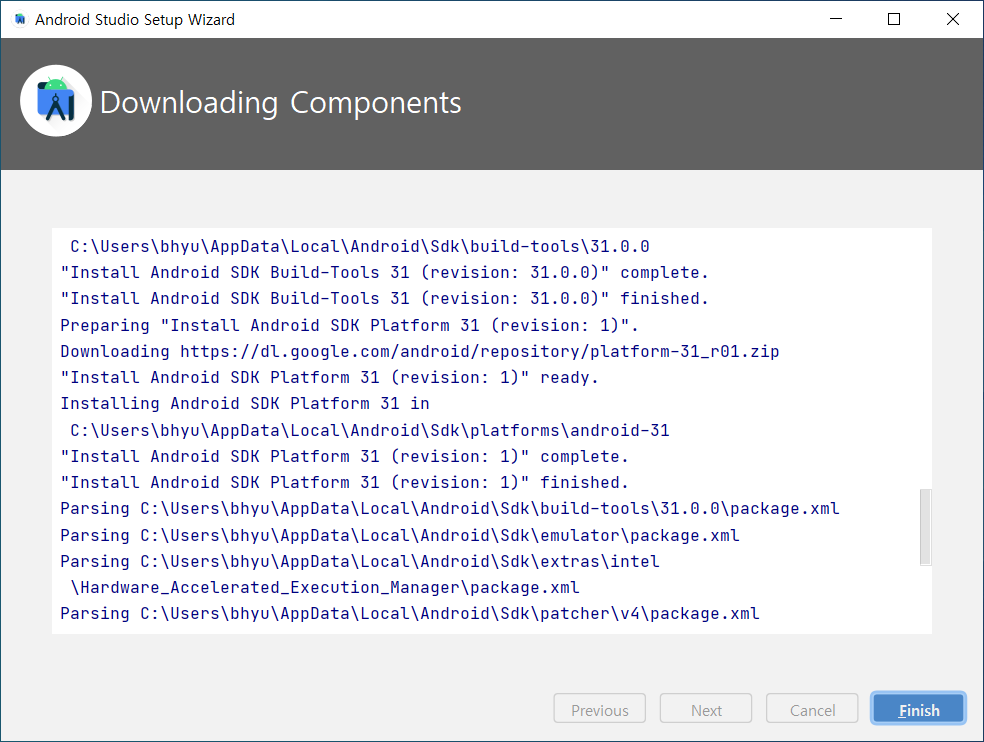Click the grayed-out Previous button
This screenshot has width=984, height=742.
(x=599, y=709)
